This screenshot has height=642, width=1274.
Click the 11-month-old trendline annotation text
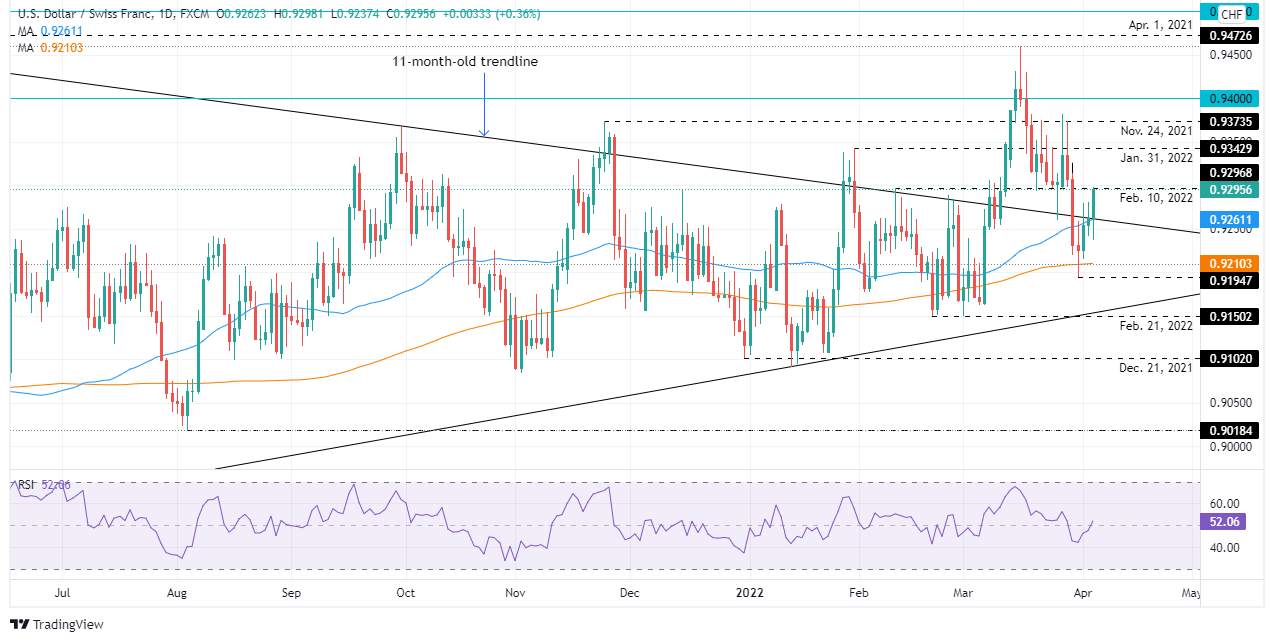464,61
